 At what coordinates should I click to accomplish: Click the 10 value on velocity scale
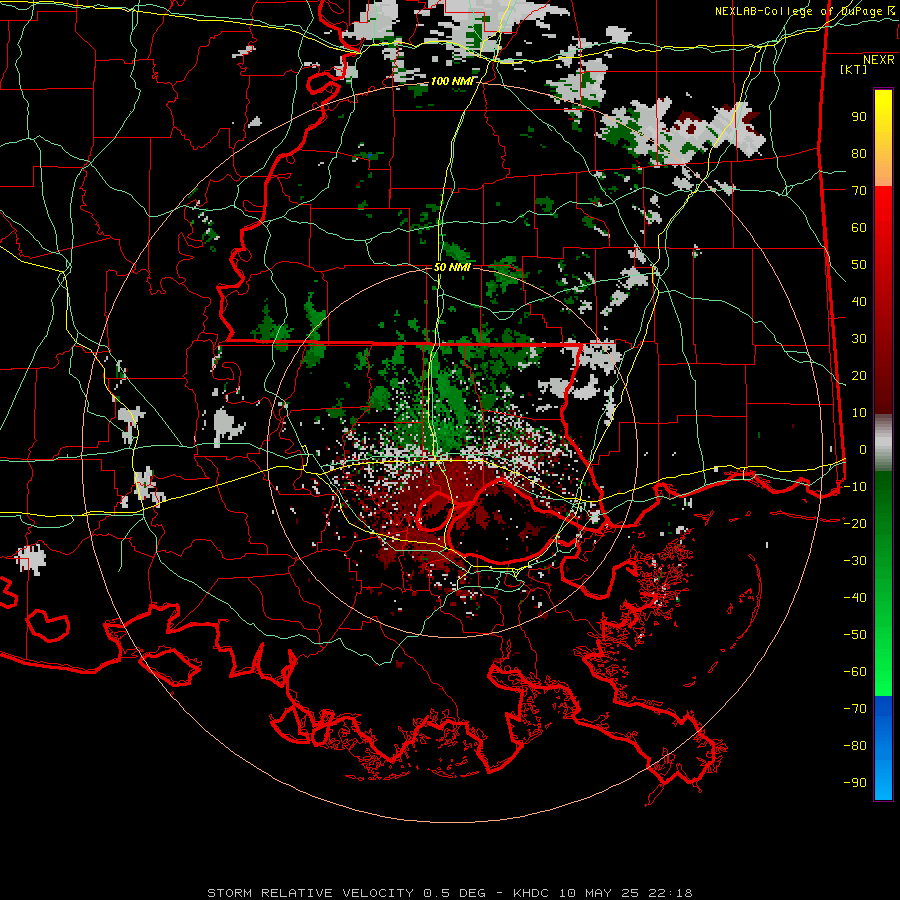click(859, 413)
